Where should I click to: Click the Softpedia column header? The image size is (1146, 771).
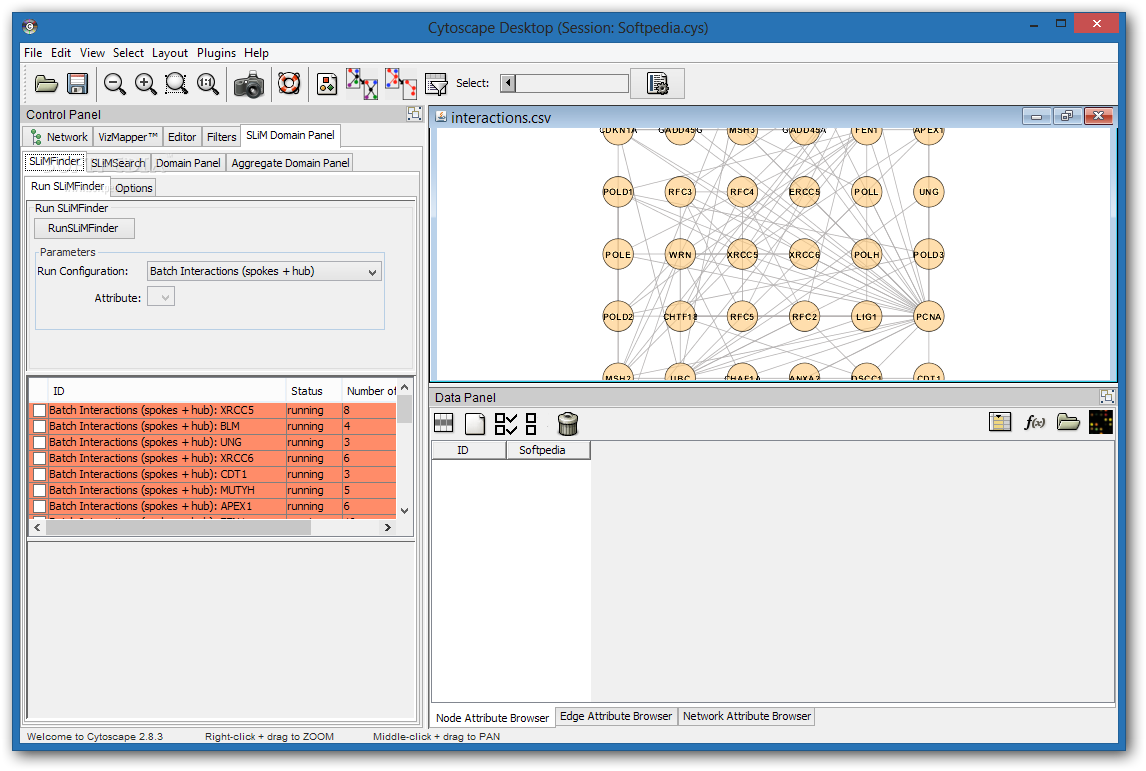(548, 450)
